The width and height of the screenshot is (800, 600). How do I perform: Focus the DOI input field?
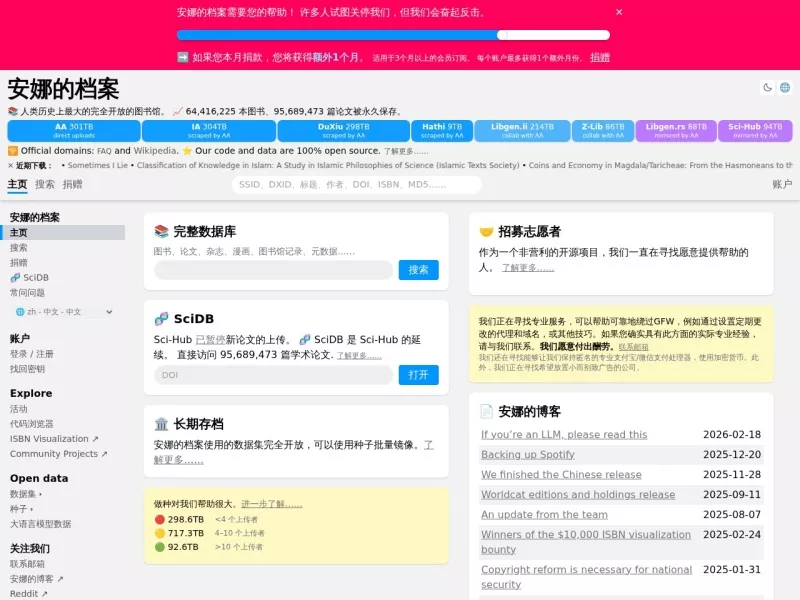click(x=273, y=375)
